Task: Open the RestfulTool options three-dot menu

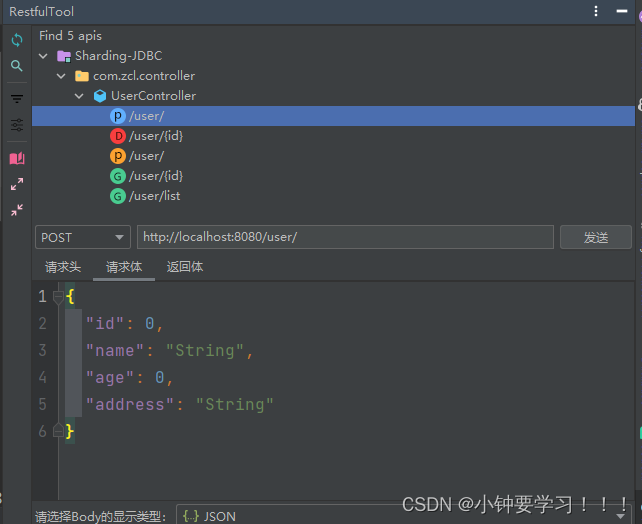Action: click(596, 11)
